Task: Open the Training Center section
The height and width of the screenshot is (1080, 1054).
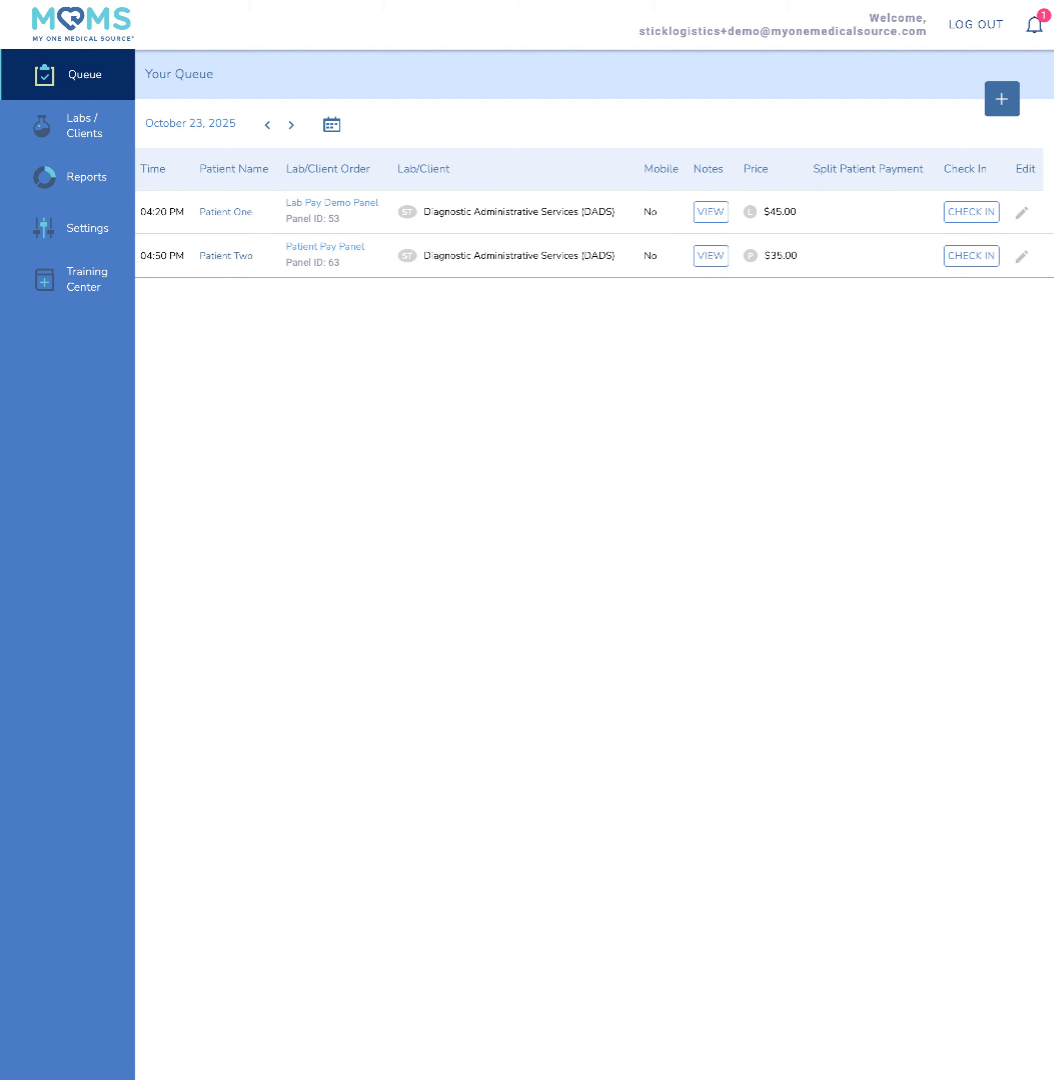Action: click(x=68, y=279)
